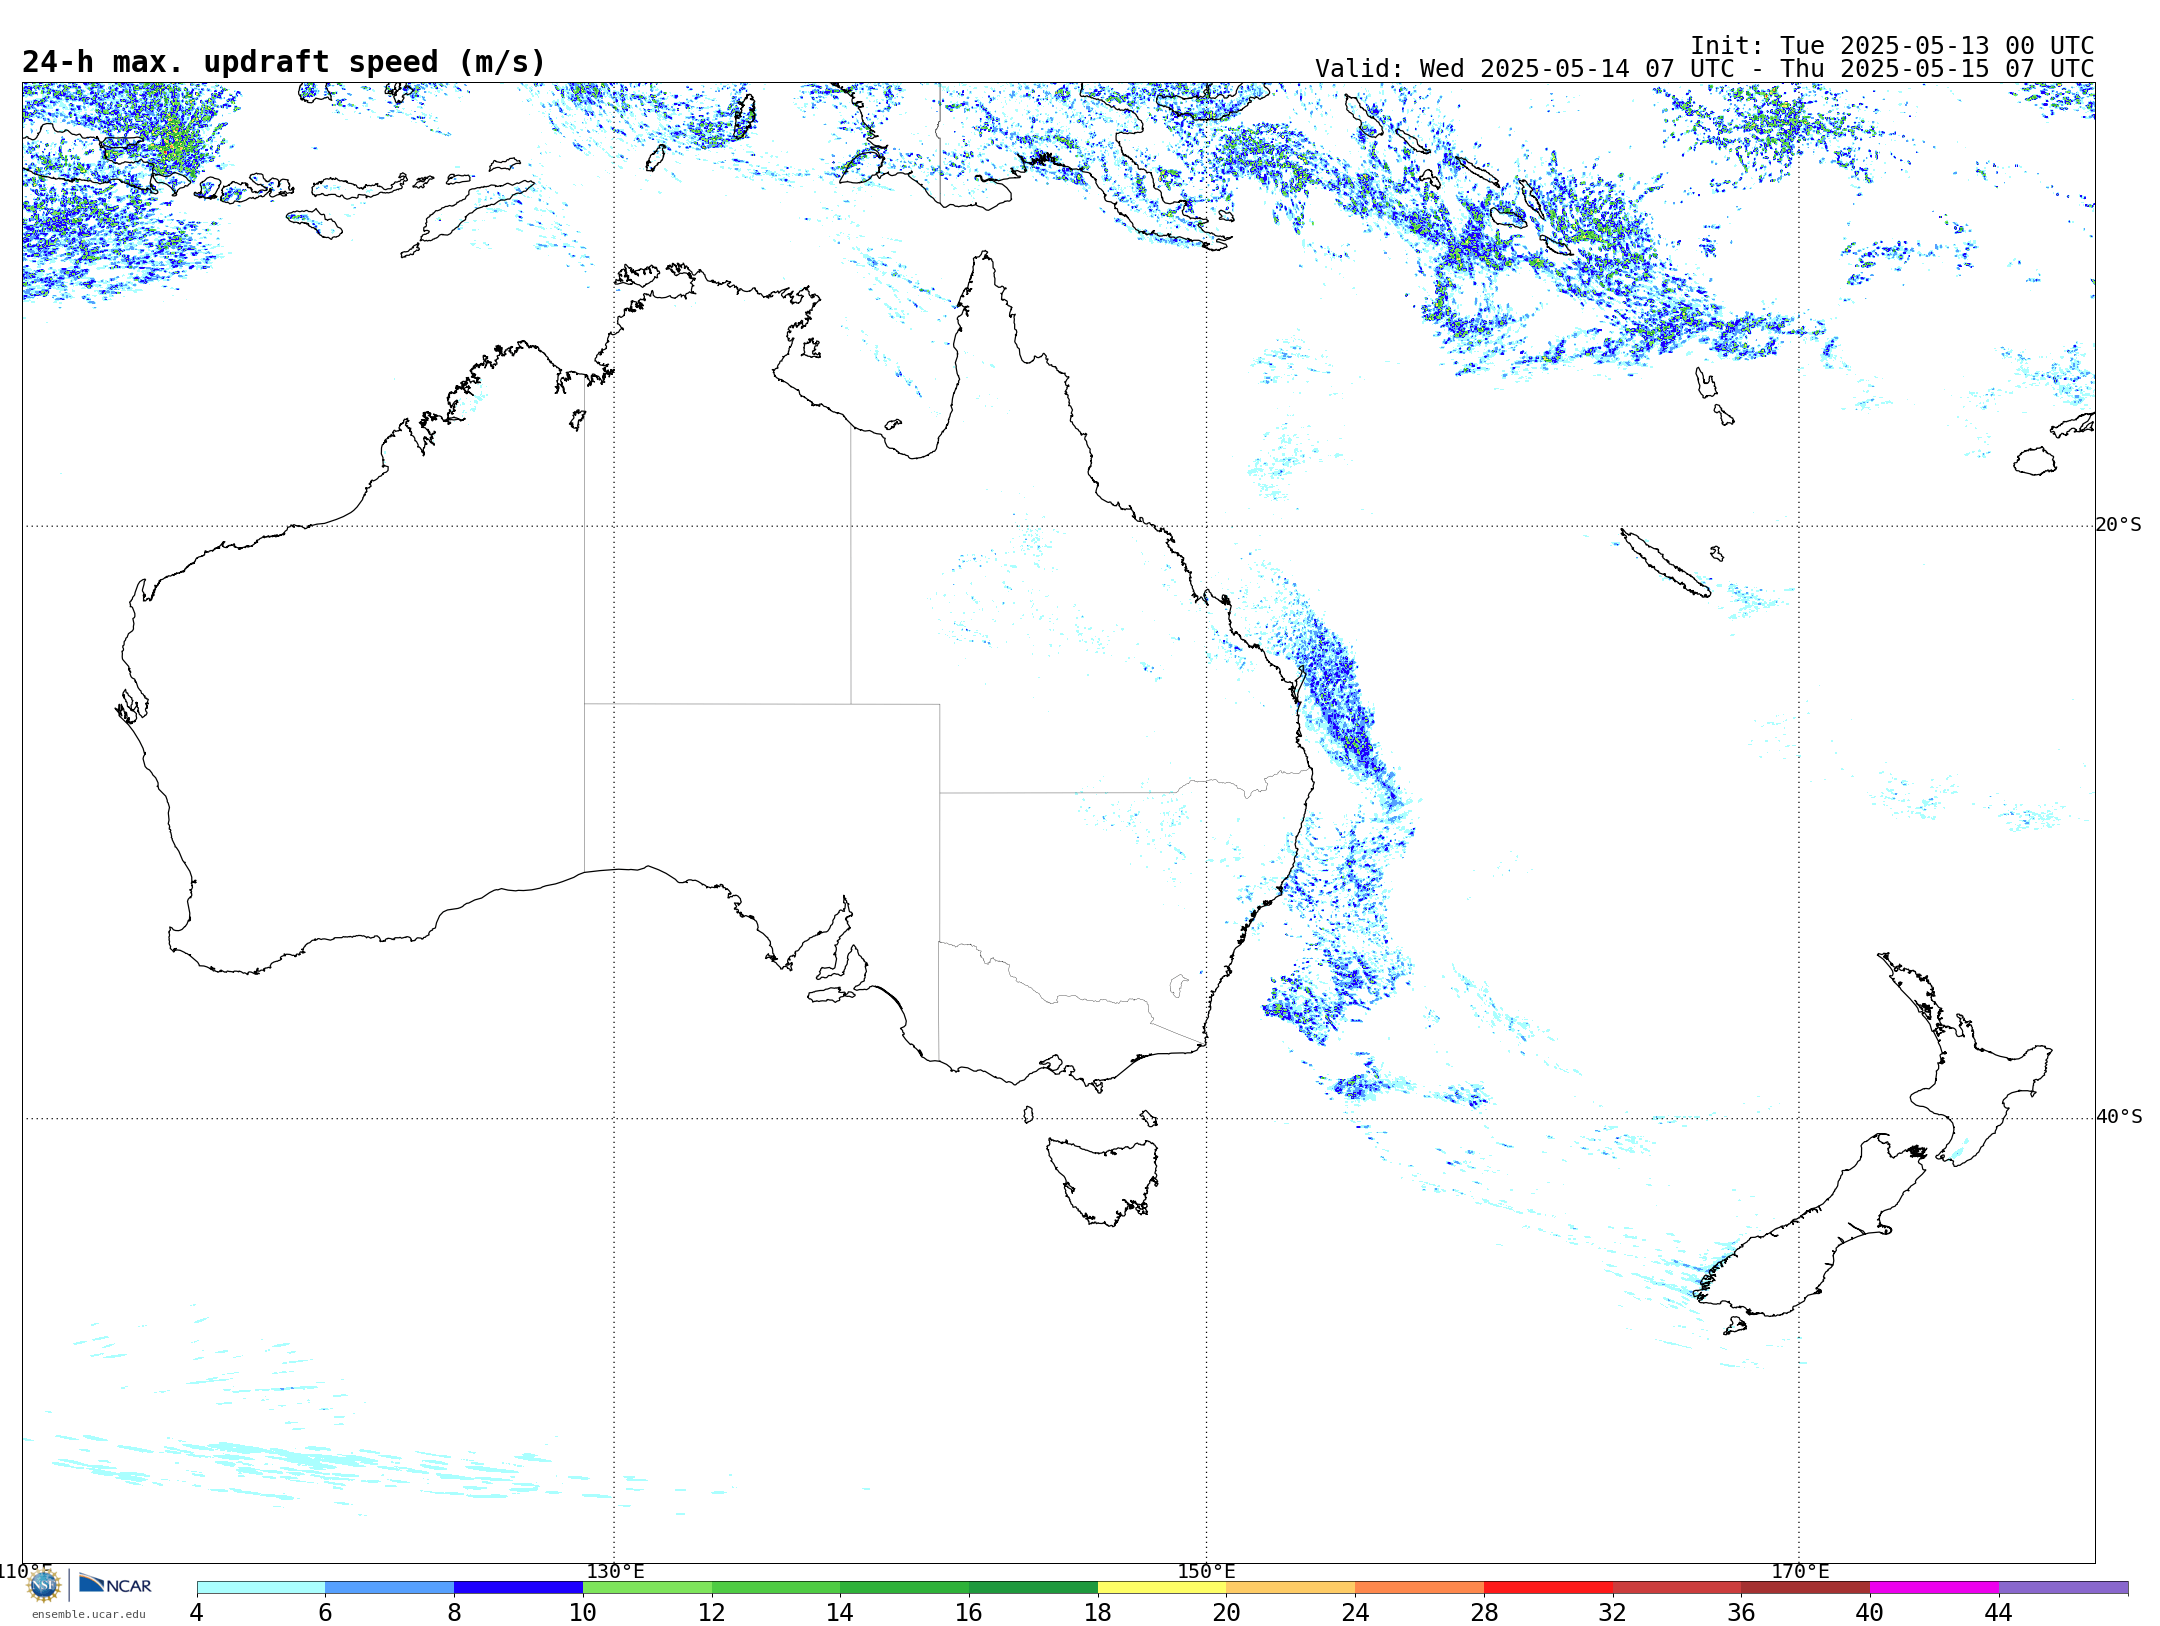2160x1626 pixels.
Task: Click the colorbar tick label 40
Action: click(x=1870, y=1613)
